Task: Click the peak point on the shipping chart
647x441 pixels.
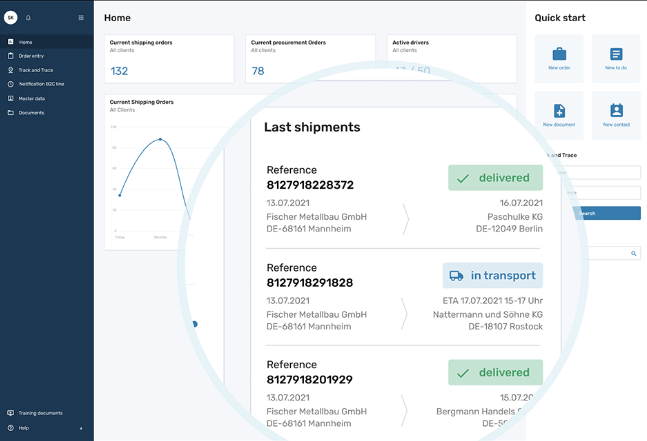Action: [x=160, y=139]
